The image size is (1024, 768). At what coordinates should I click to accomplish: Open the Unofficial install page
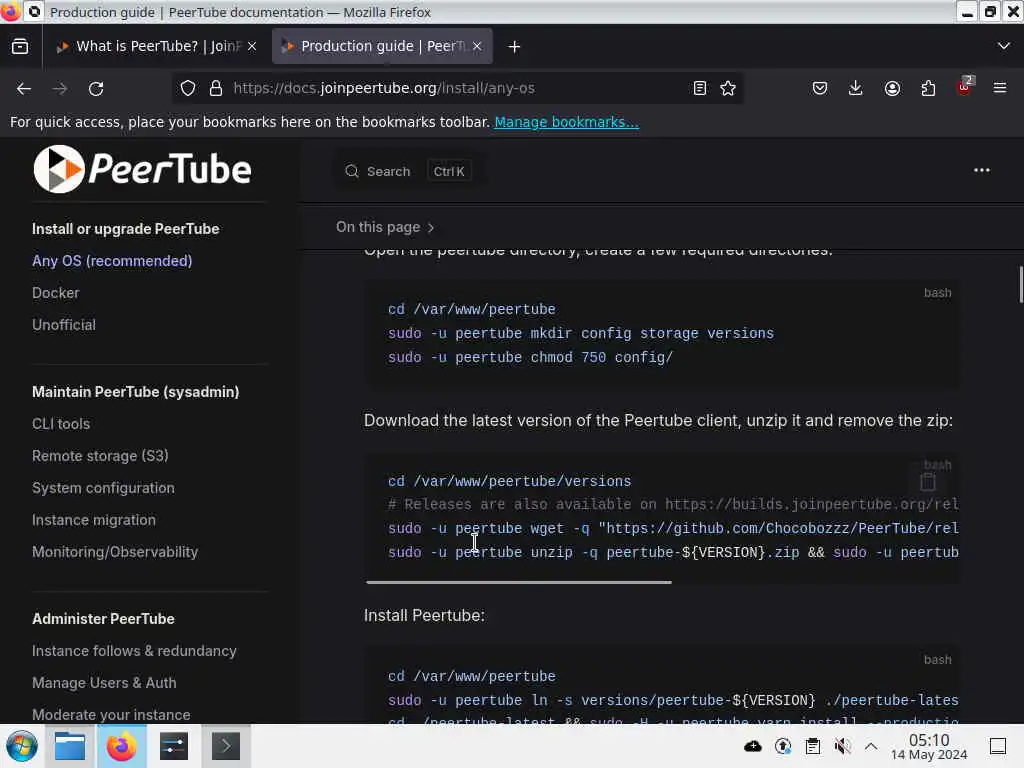coord(64,325)
